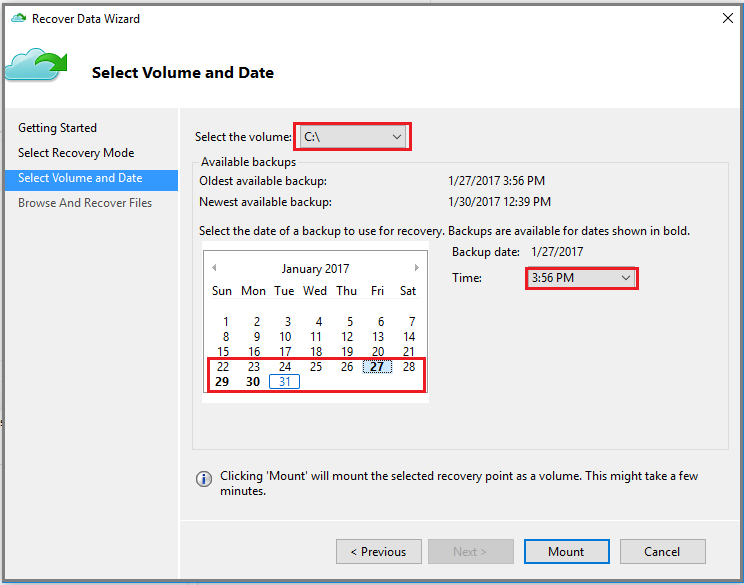
Task: Select January 29 backup date
Action: coord(222,381)
